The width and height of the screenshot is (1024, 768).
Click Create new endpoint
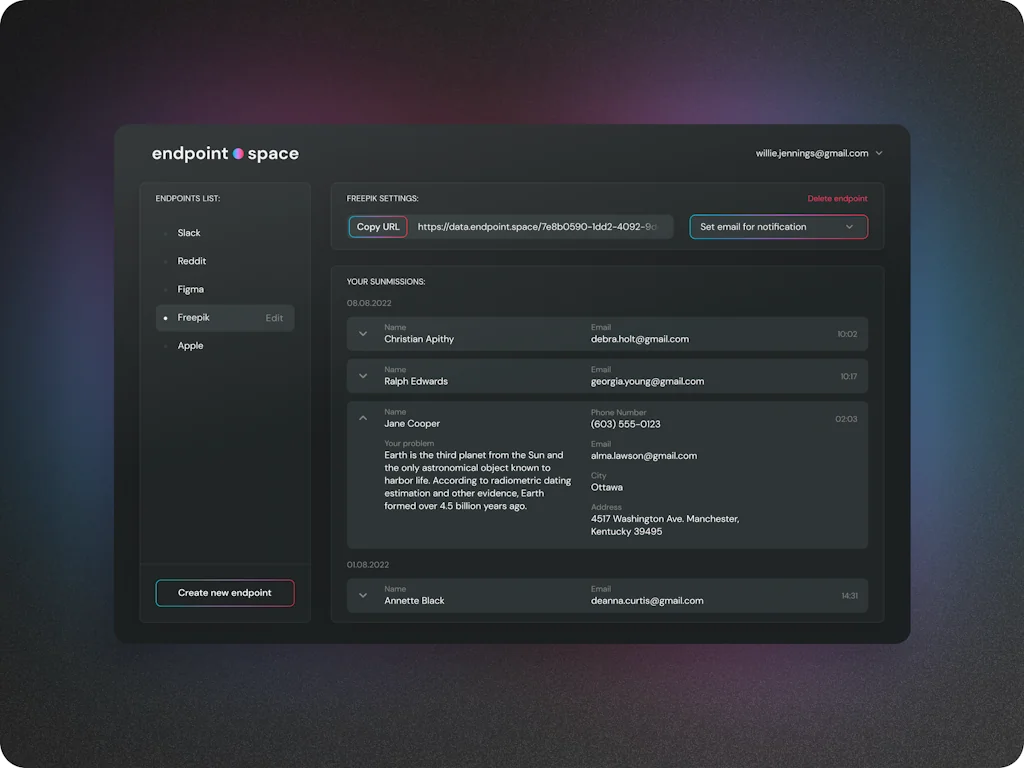[224, 592]
